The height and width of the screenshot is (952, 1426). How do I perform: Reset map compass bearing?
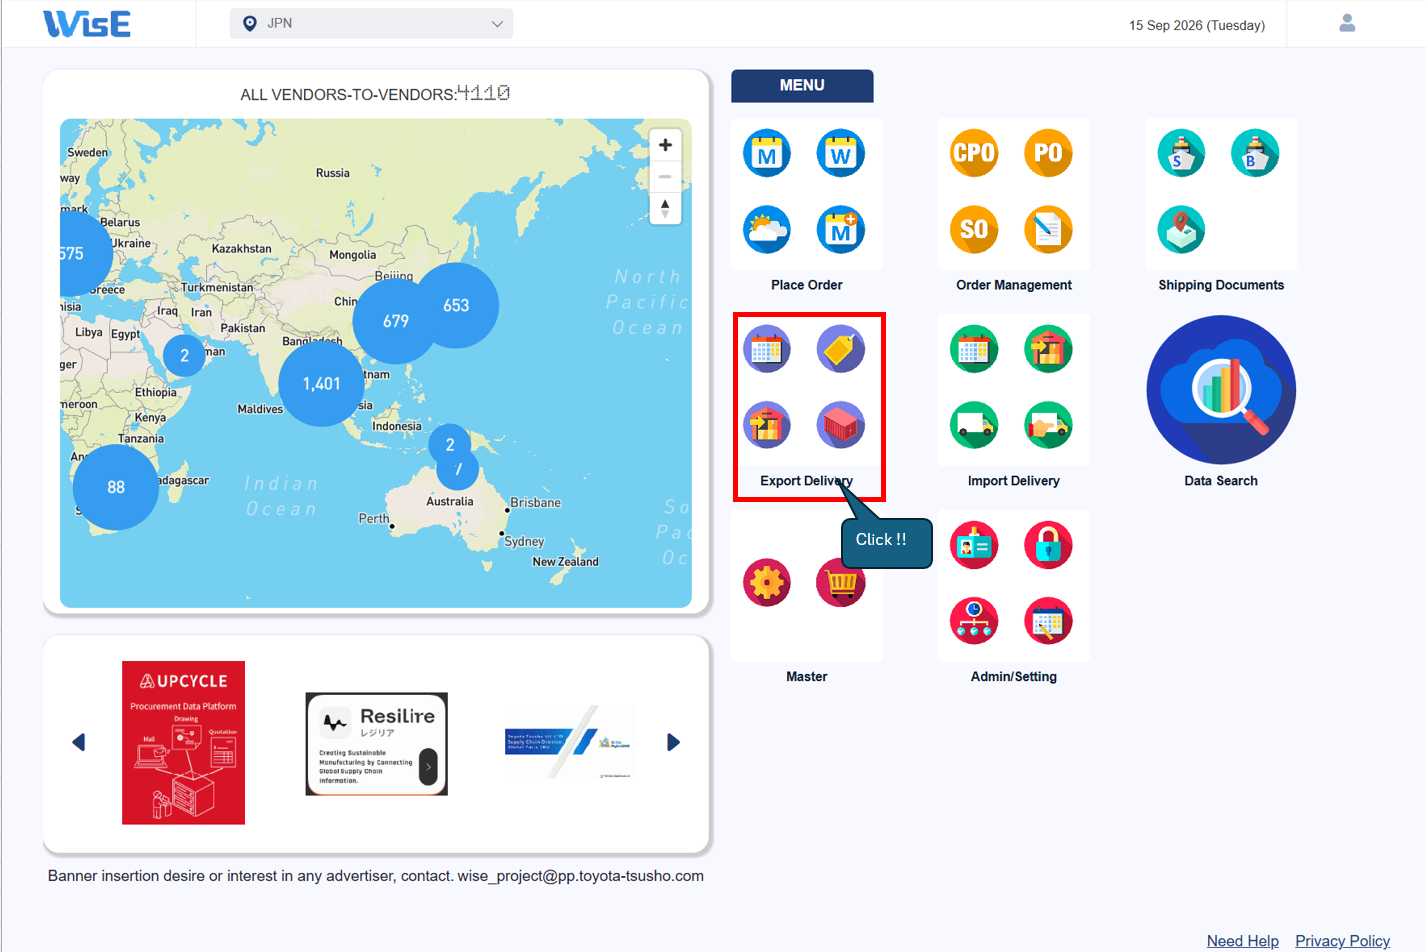point(665,208)
